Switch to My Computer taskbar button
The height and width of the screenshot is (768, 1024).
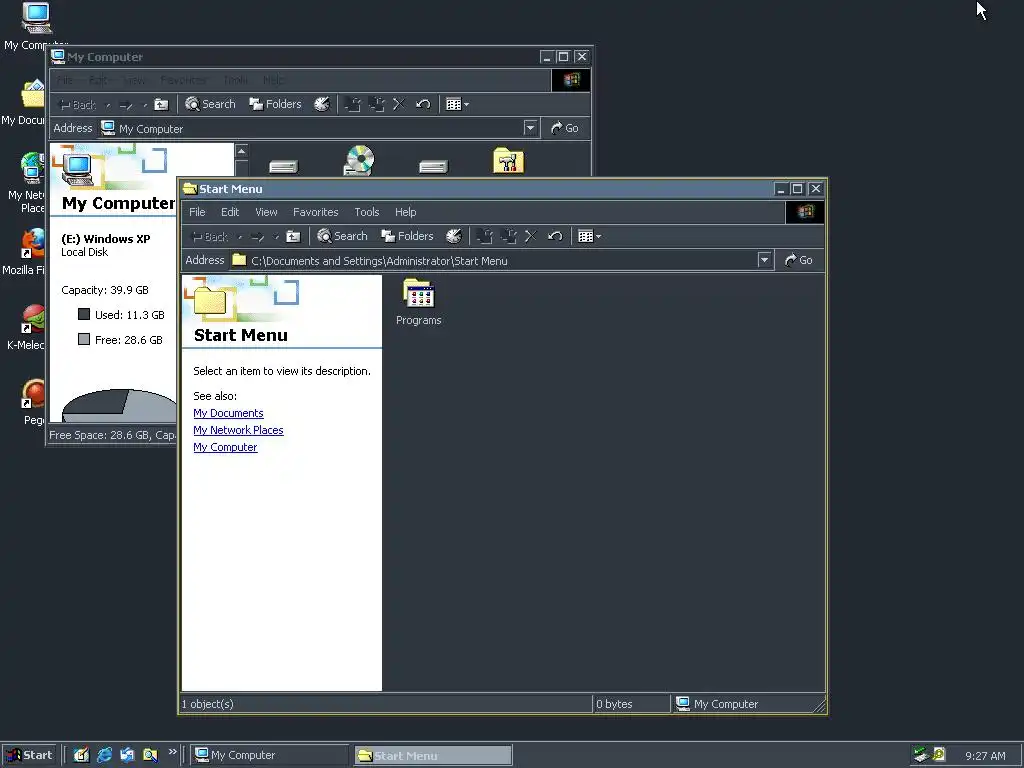click(x=270, y=755)
